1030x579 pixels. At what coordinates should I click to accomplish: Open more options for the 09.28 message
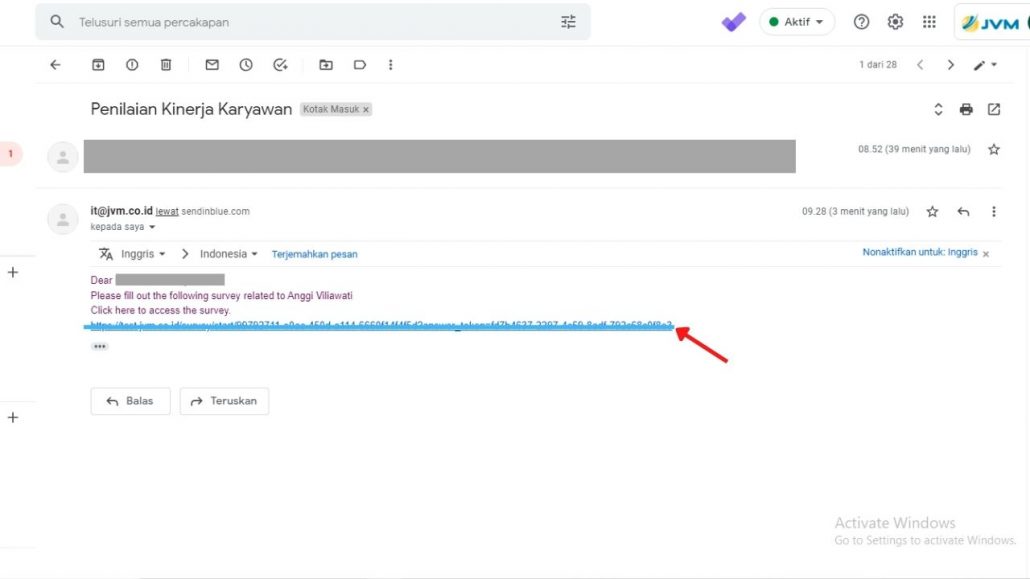tap(993, 211)
